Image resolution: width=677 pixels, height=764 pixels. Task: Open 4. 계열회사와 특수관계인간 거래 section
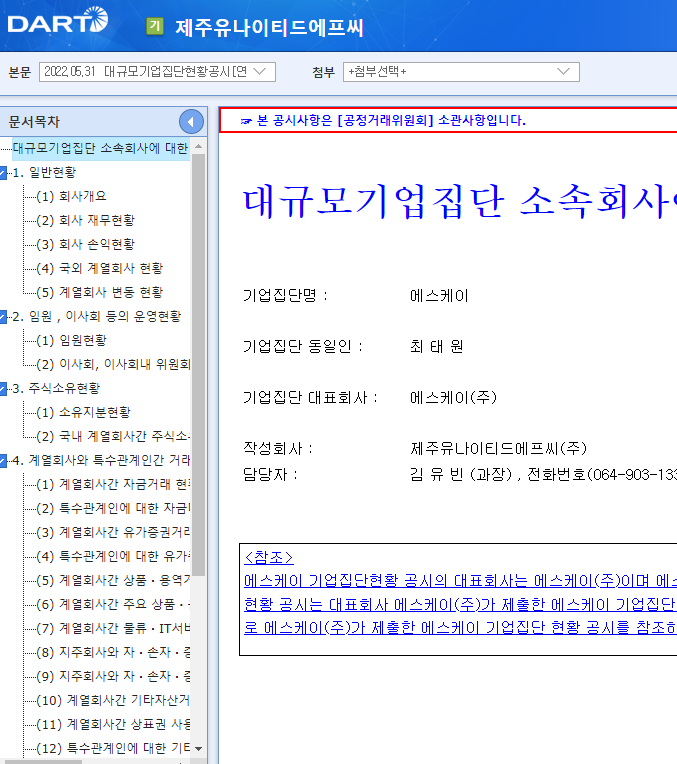pyautogui.click(x=101, y=460)
